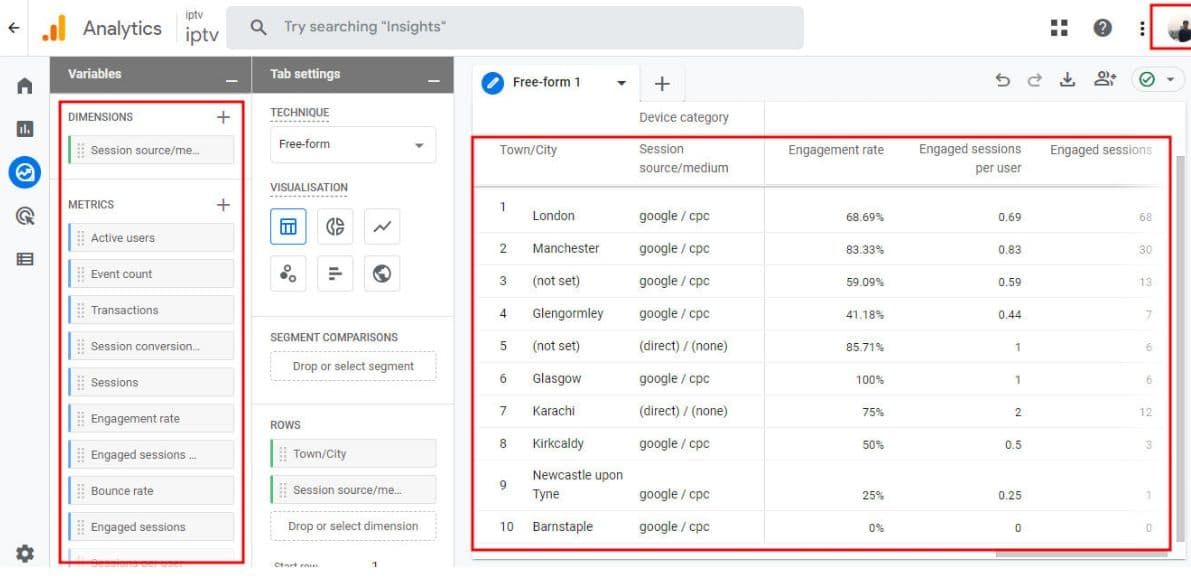The image size is (1191, 583).
Task: Share exploration with people icon
Action: [x=1104, y=79]
